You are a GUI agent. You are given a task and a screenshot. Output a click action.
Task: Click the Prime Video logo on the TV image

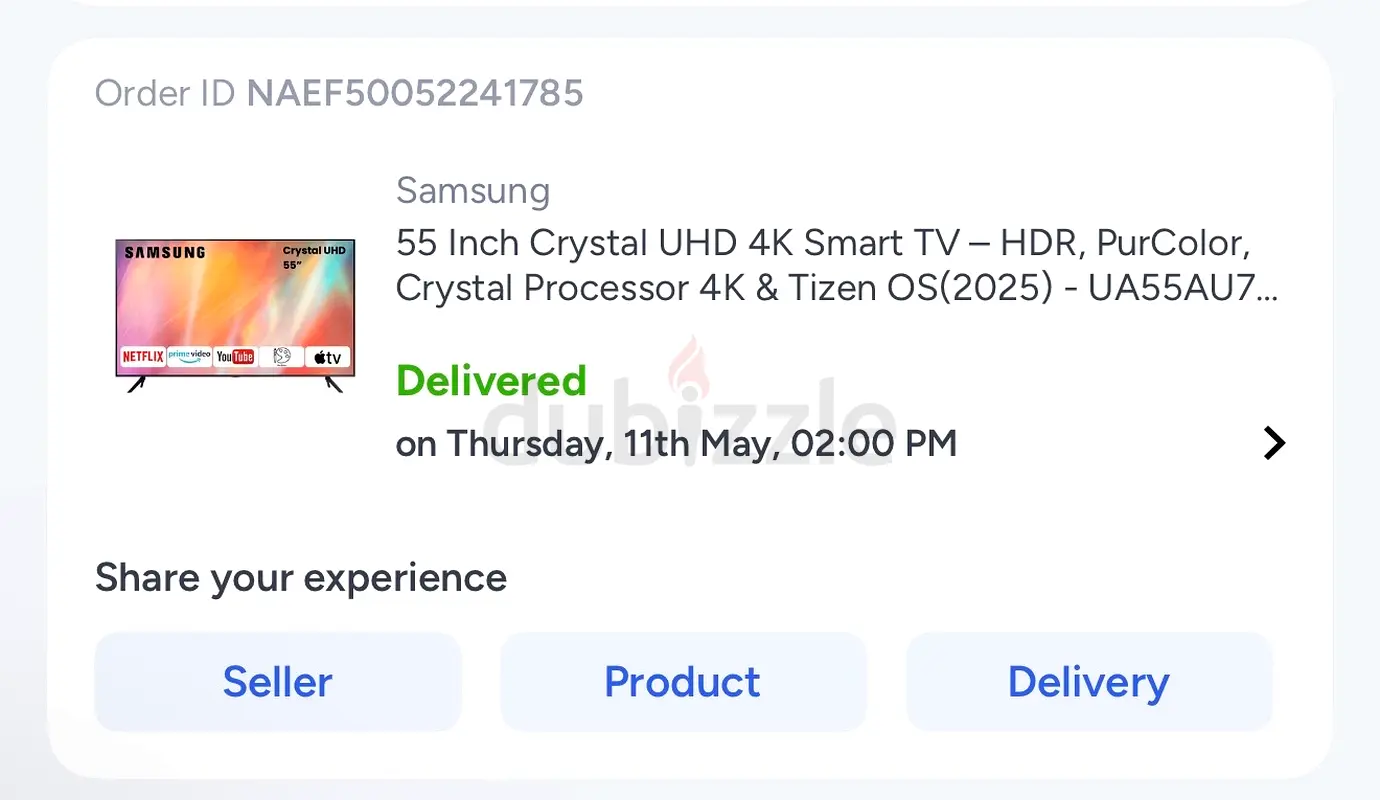(x=189, y=356)
